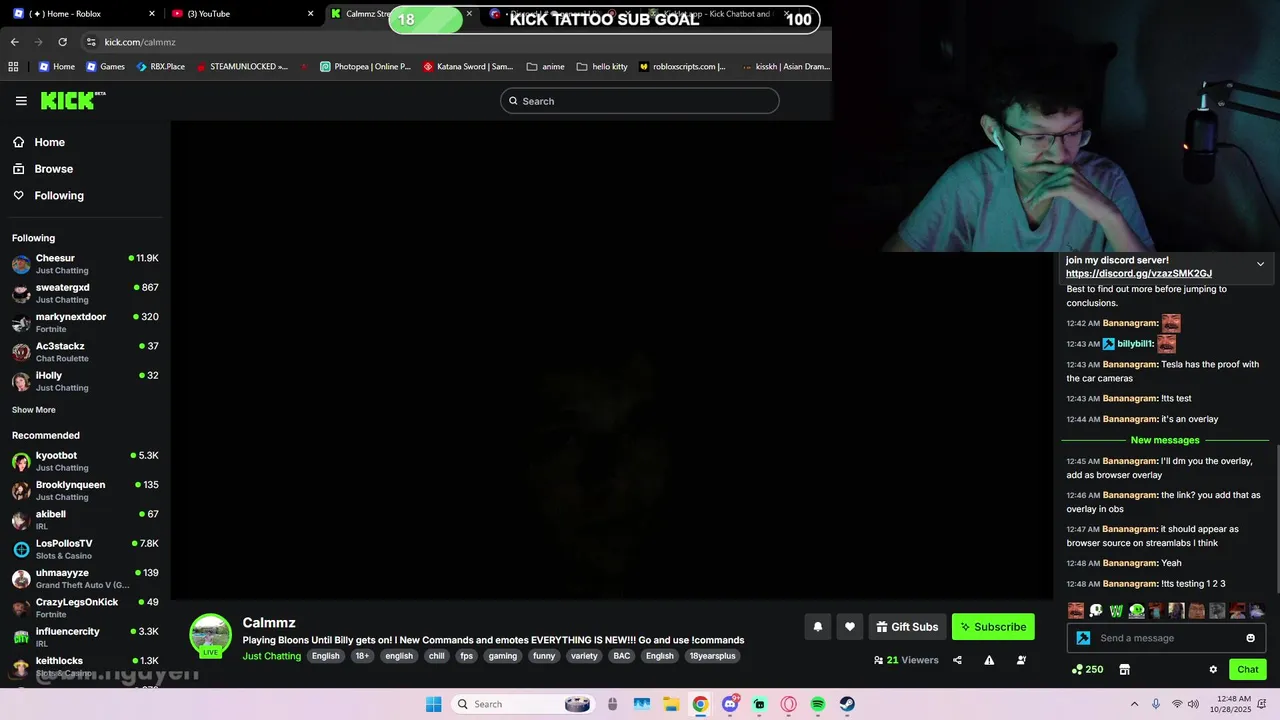Open the channel points 250 balance

pos(1087,669)
